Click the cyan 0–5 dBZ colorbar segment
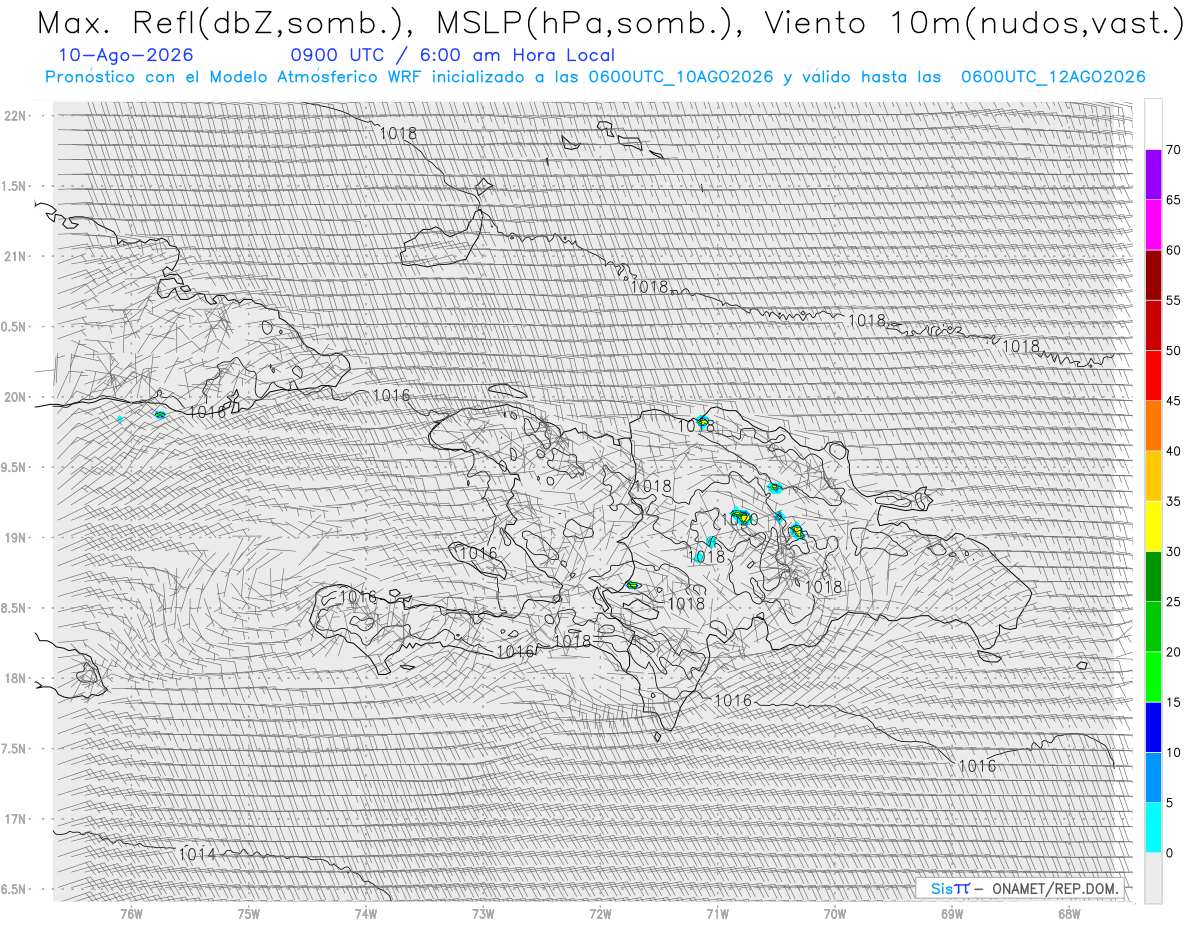 tap(1154, 828)
